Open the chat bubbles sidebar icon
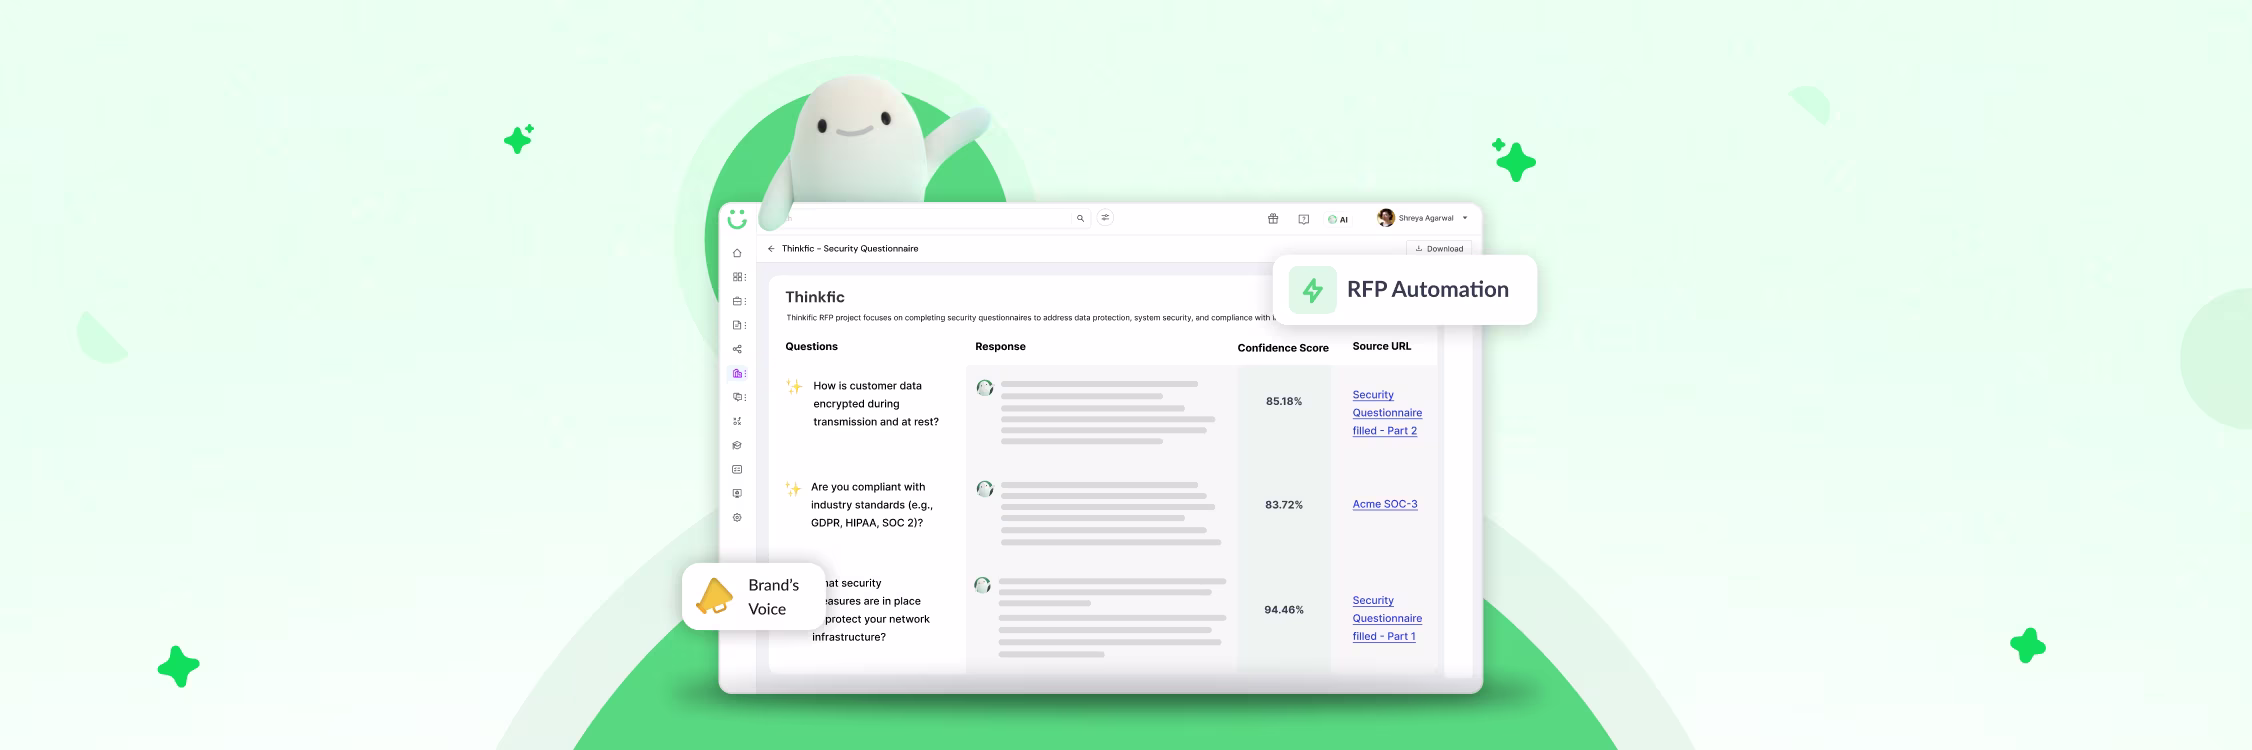Viewport: 2252px width, 750px height. point(738,397)
